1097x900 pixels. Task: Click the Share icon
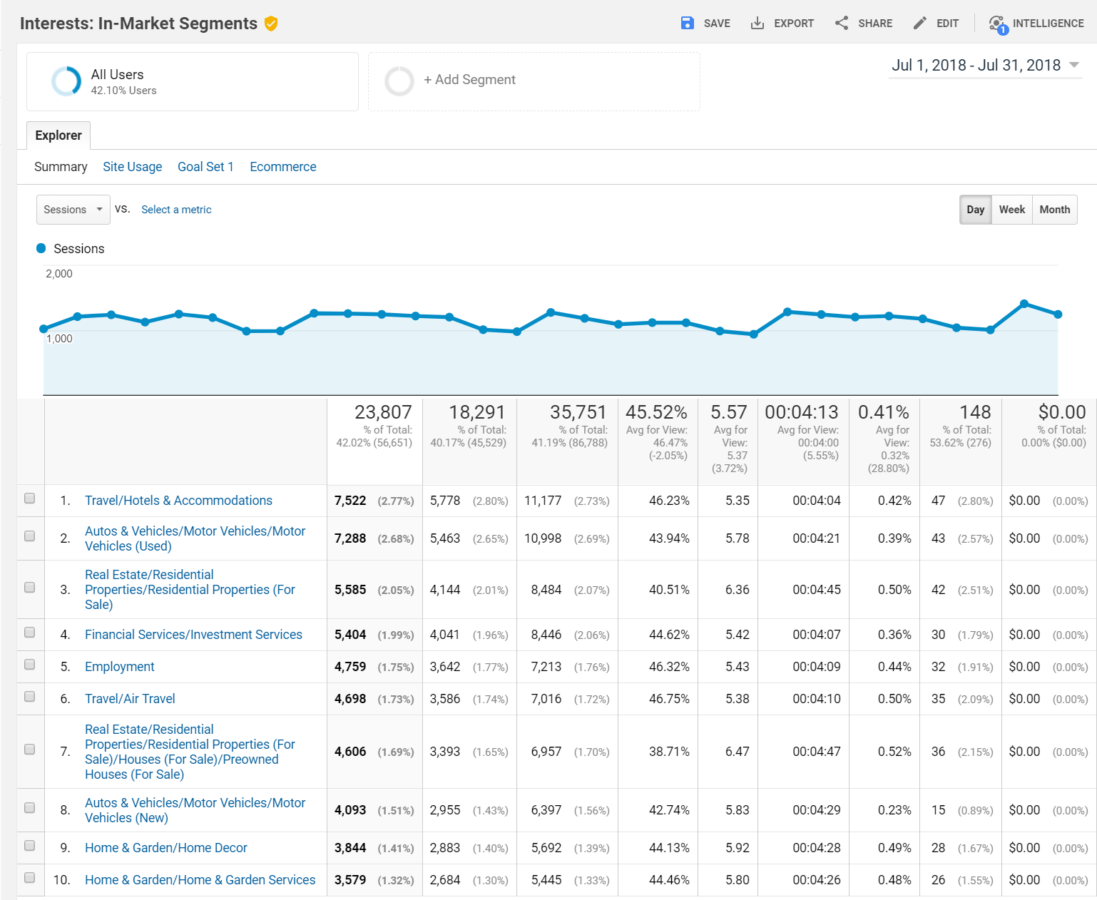click(841, 23)
